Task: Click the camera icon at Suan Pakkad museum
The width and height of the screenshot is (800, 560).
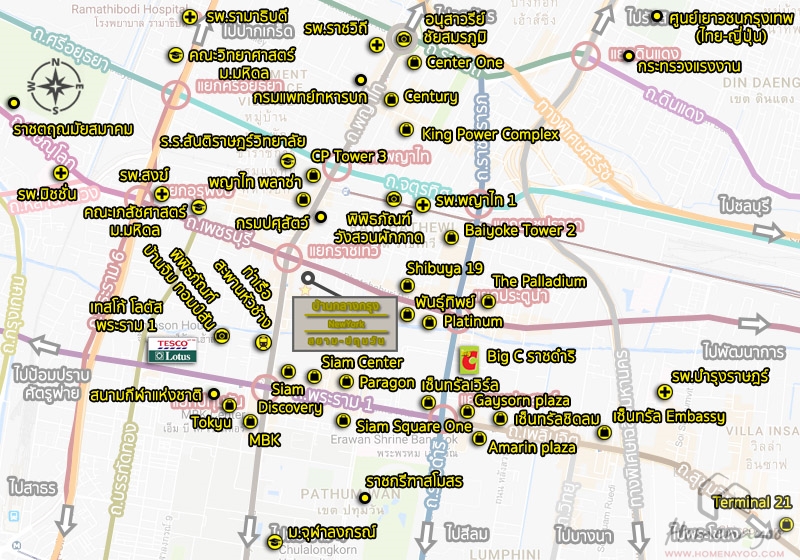Action: pyautogui.click(x=393, y=199)
